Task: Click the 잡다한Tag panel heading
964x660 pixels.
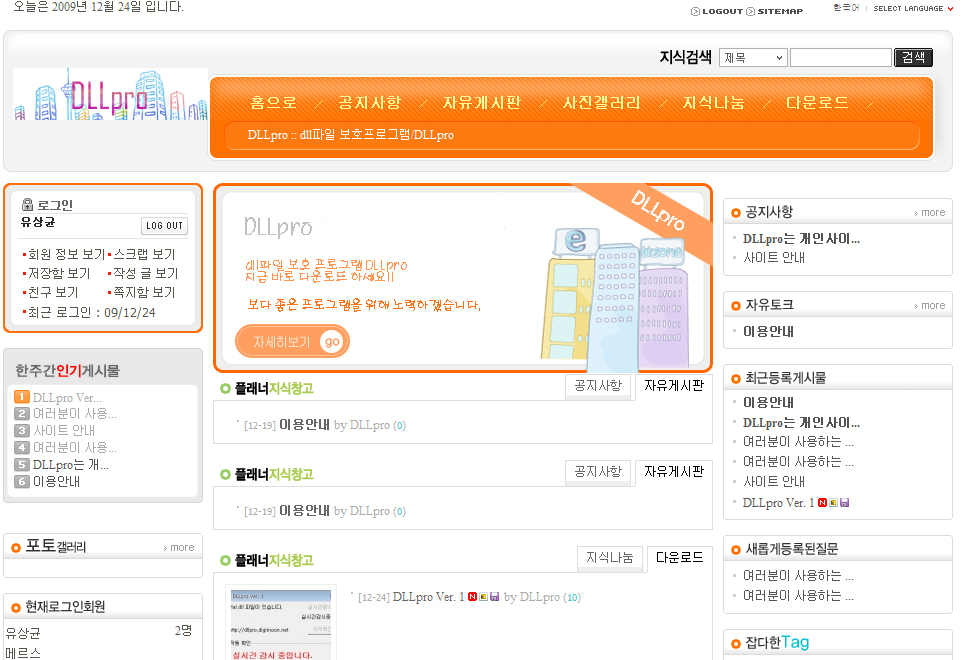Action: pyautogui.click(x=777, y=643)
